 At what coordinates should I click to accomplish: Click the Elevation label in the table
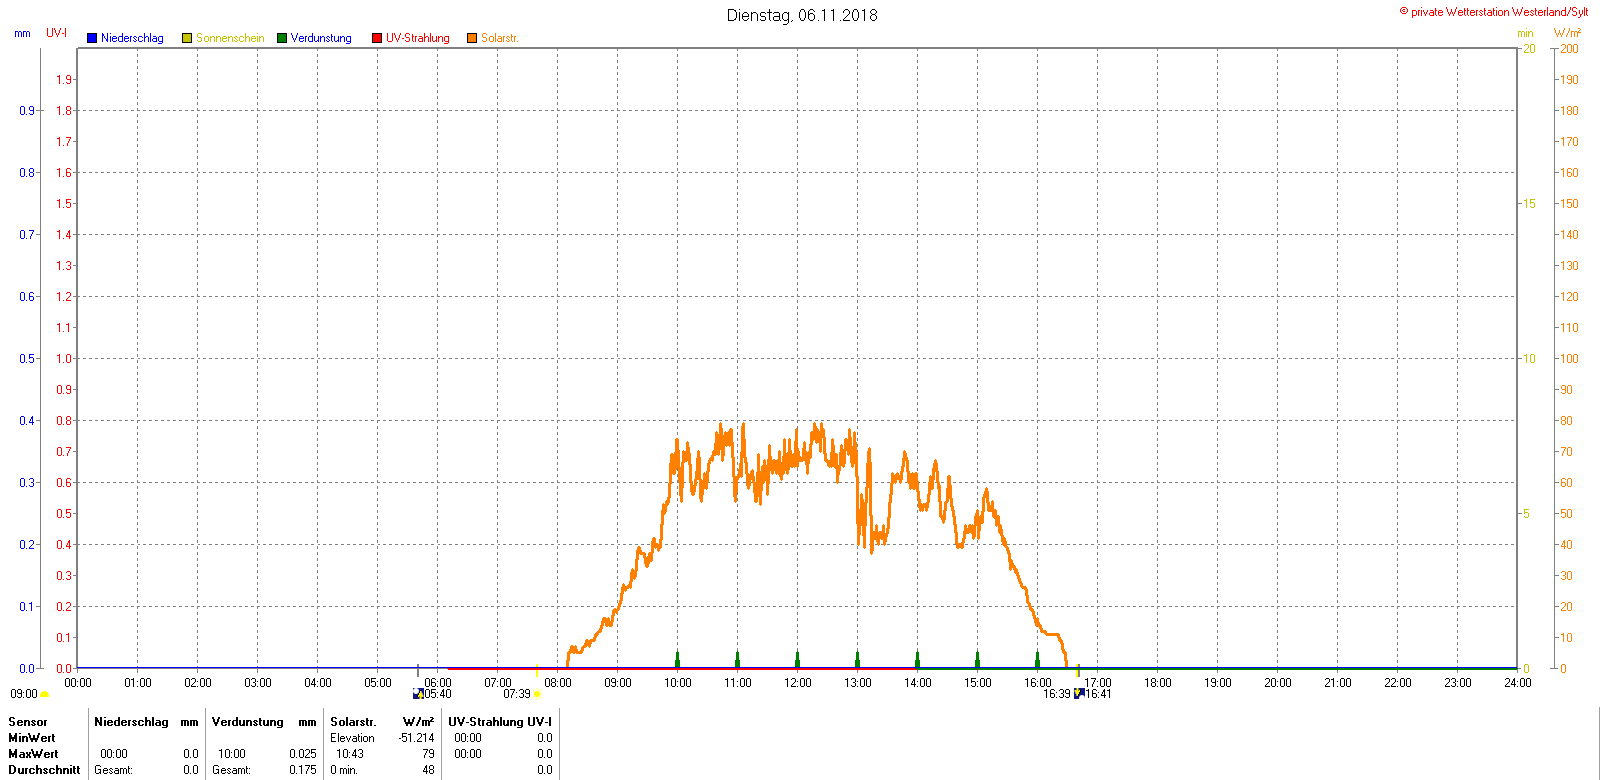pyautogui.click(x=352, y=738)
